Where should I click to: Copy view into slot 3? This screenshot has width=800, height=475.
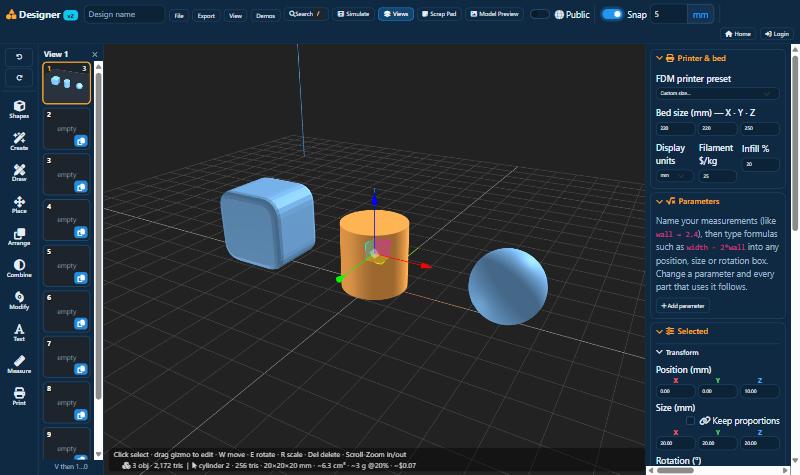point(81,187)
